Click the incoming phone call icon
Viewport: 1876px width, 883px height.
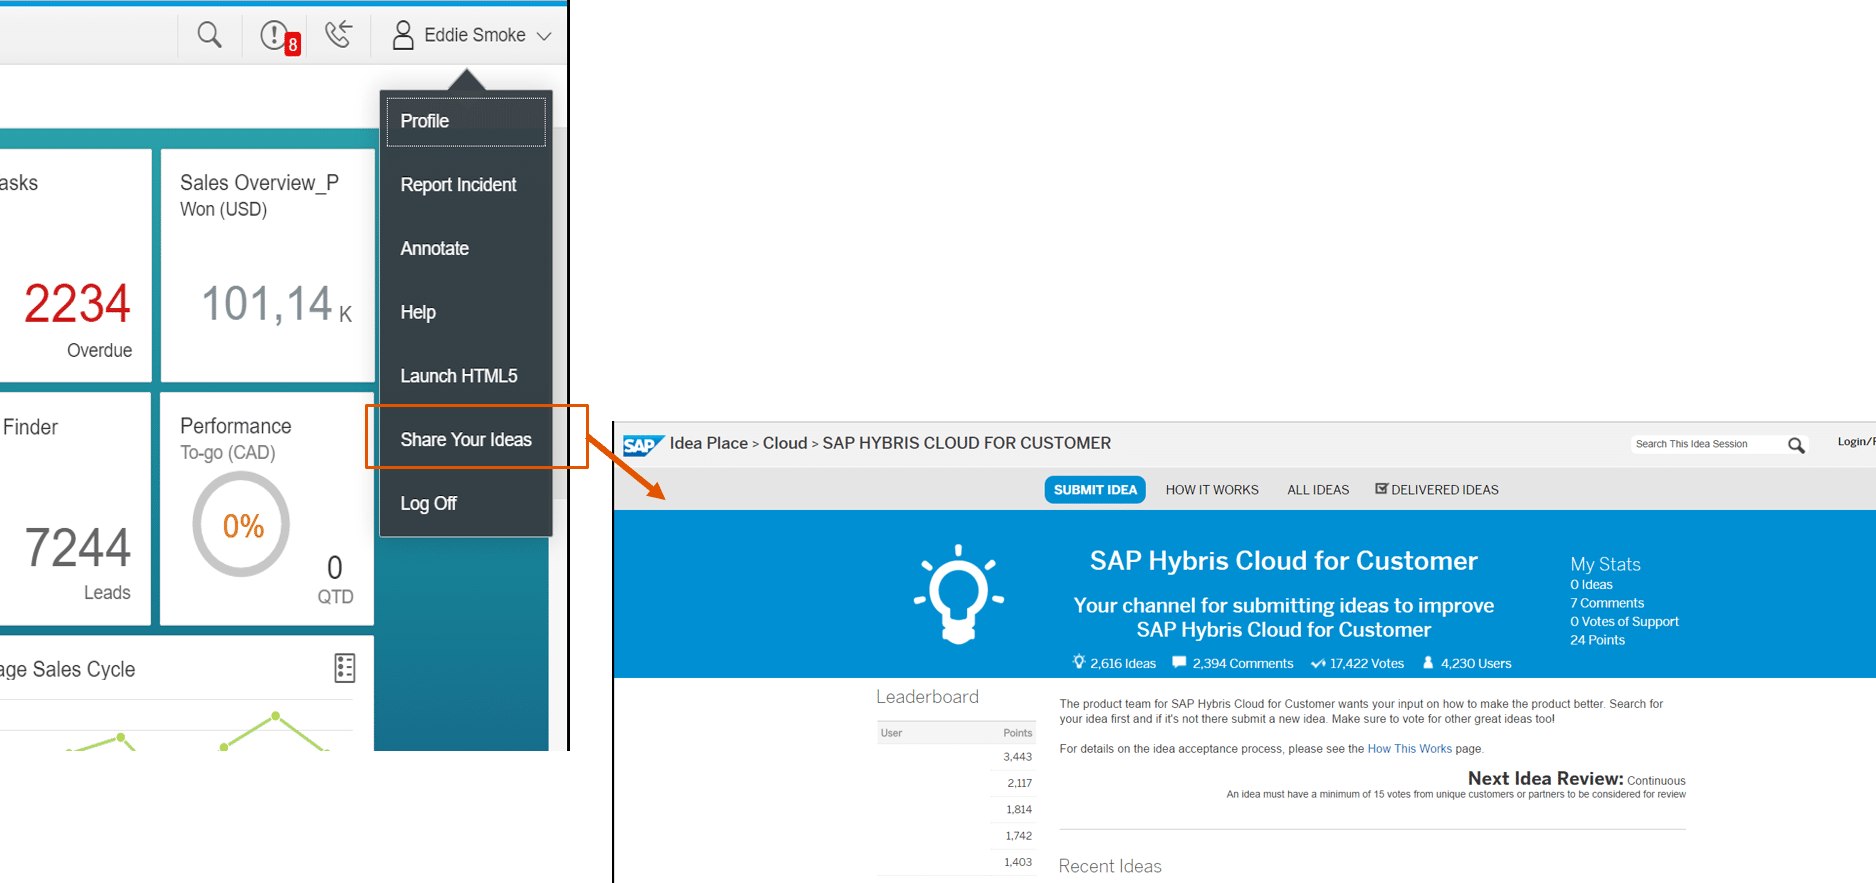coord(338,35)
